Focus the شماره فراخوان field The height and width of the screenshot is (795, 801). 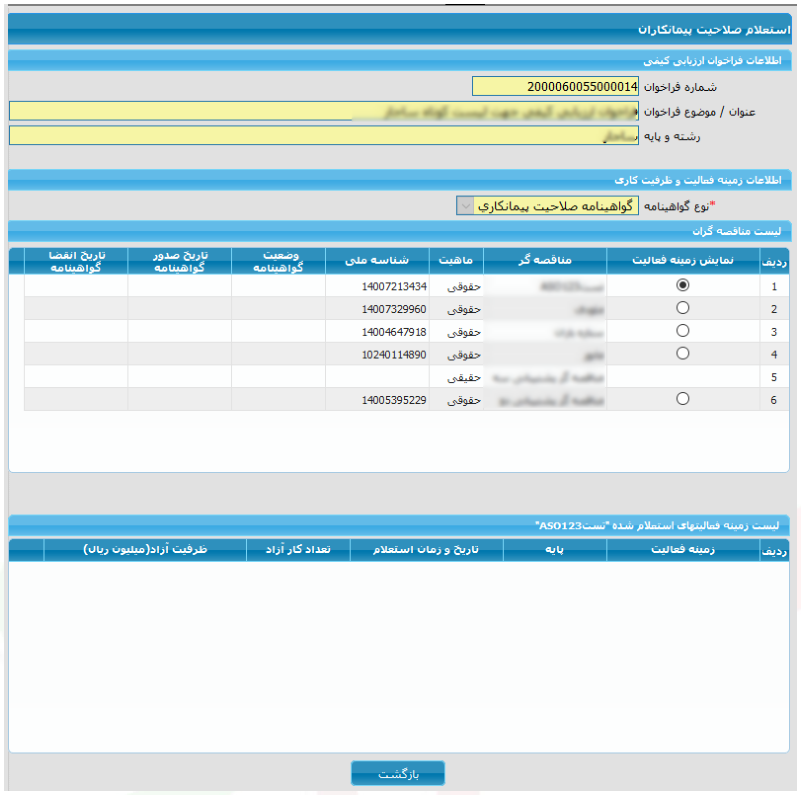tap(555, 86)
